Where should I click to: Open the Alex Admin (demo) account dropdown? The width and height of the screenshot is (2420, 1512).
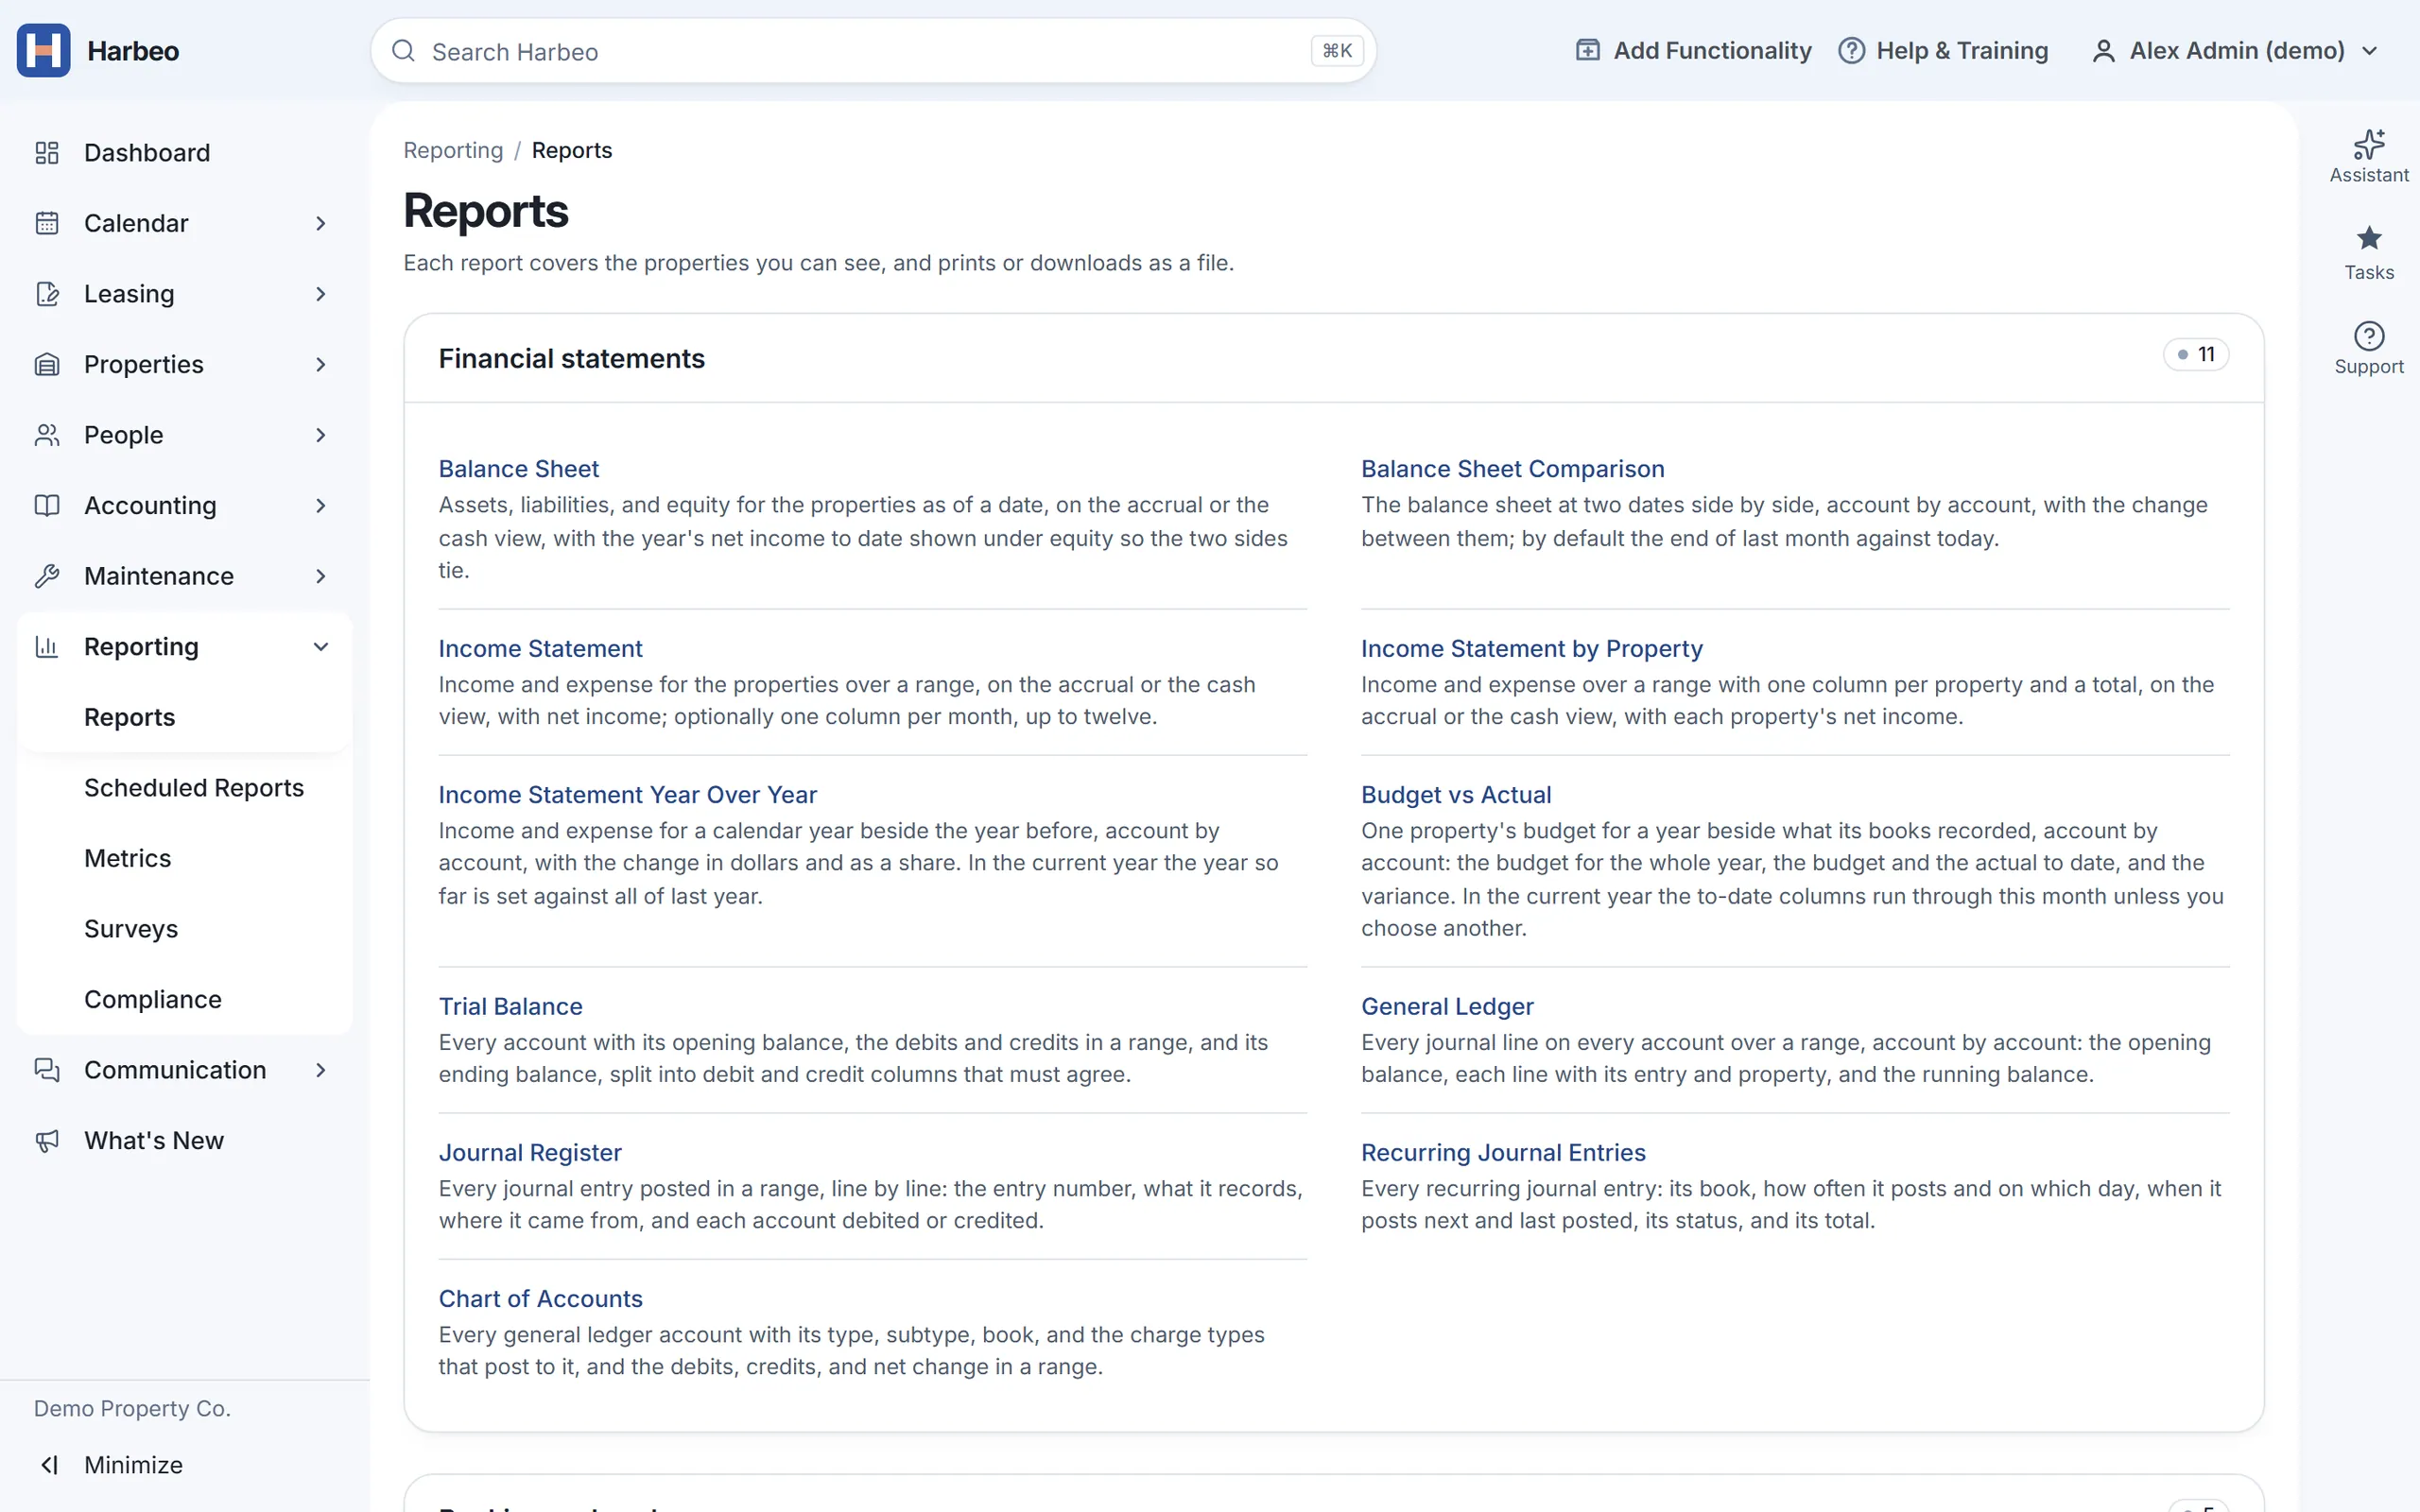click(x=2234, y=50)
